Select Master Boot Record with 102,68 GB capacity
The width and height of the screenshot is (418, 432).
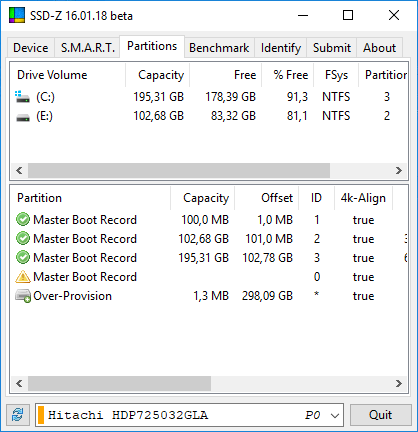point(209,239)
